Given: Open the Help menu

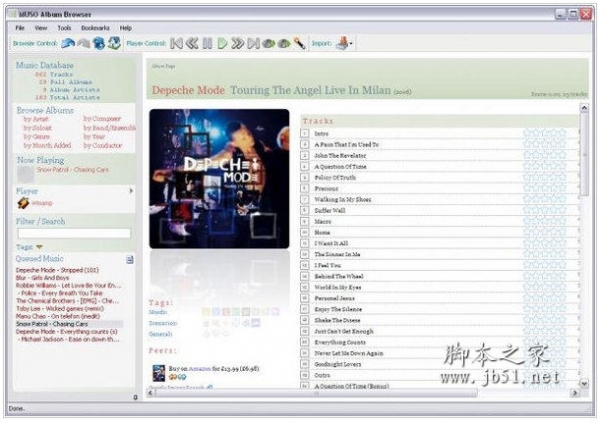Looking at the screenshot, I should (x=126, y=28).
